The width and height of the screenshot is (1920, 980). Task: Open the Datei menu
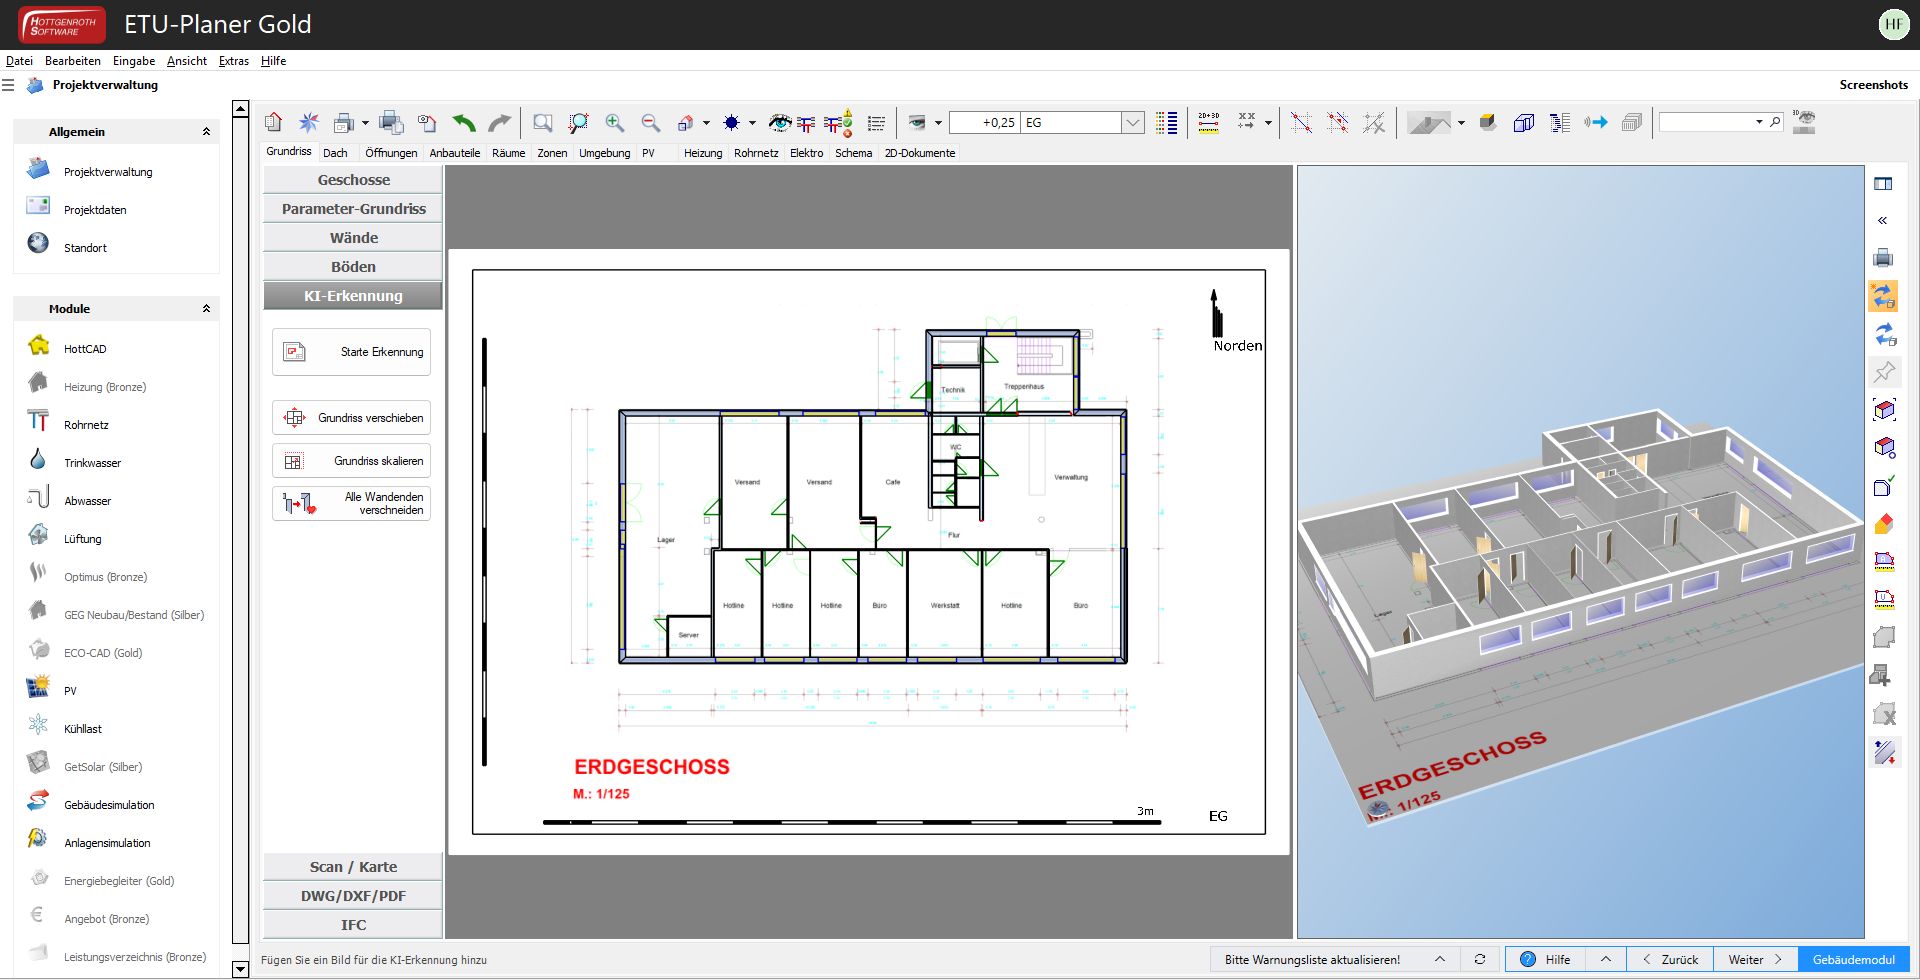19,61
